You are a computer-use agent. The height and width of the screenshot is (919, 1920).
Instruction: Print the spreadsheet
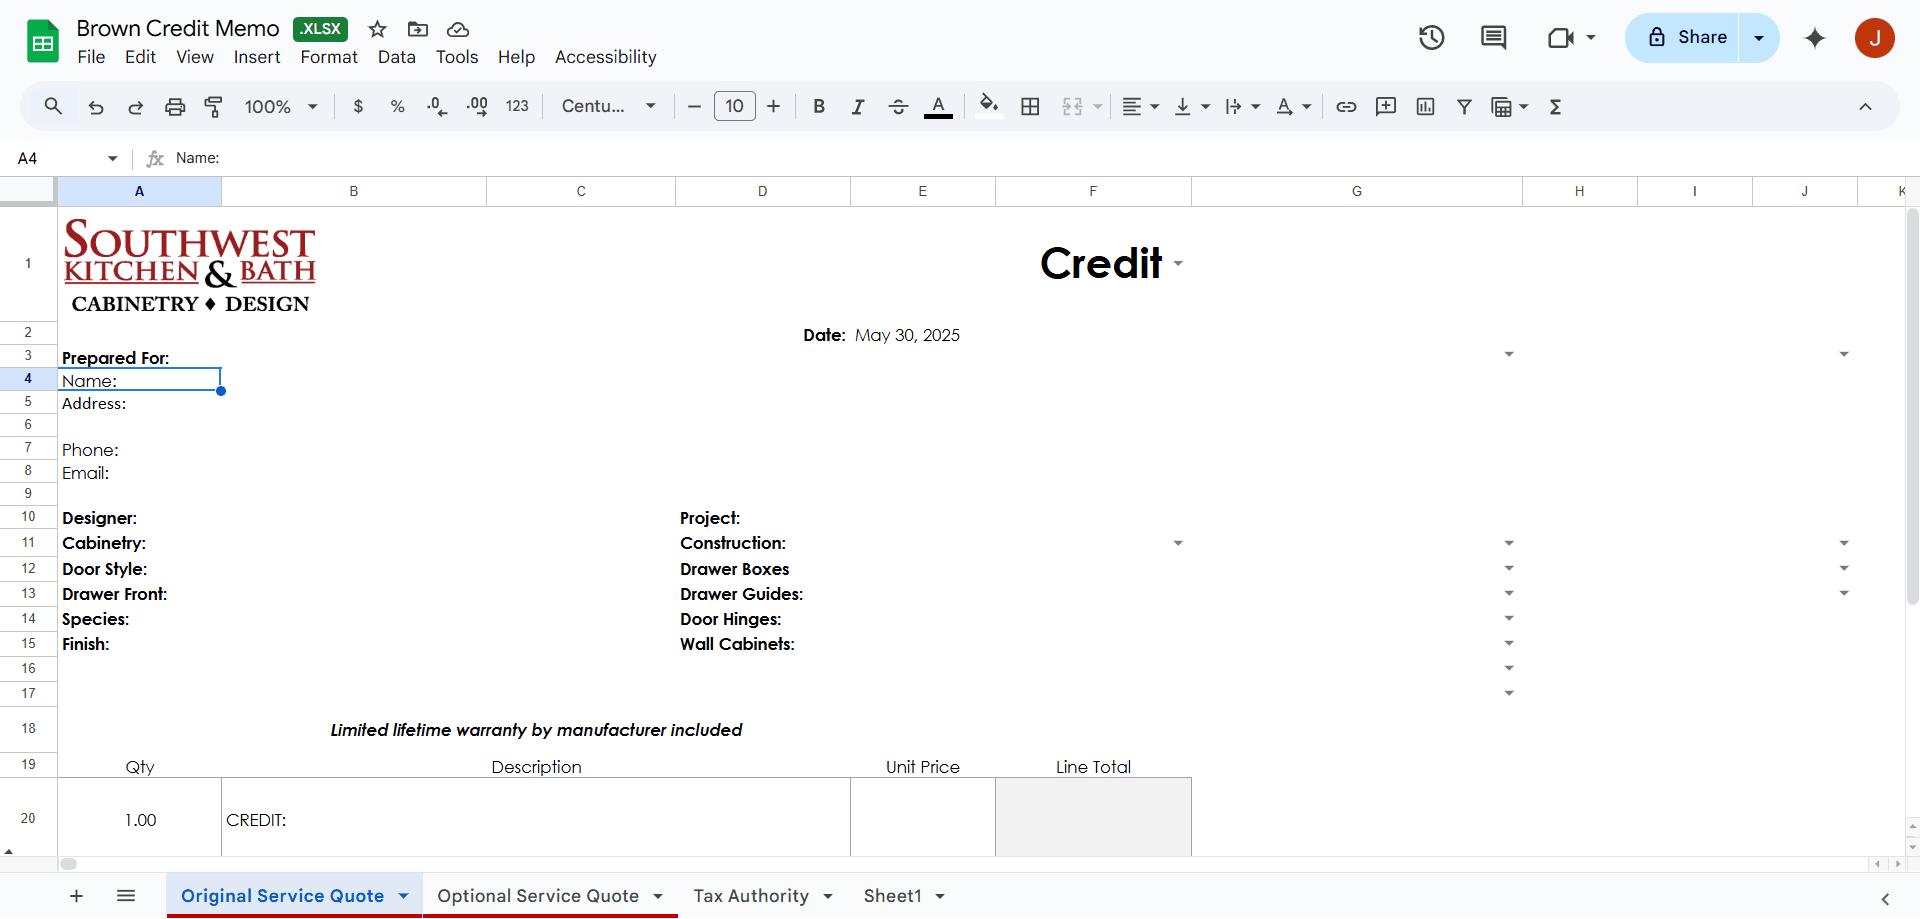(x=175, y=106)
